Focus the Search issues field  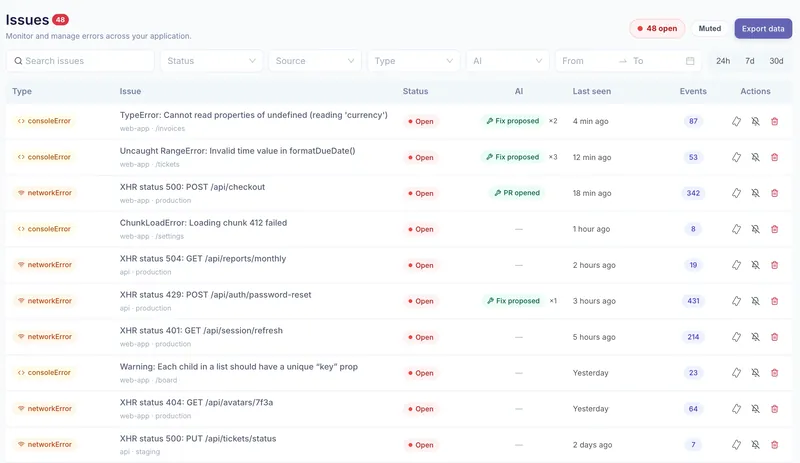click(x=80, y=61)
